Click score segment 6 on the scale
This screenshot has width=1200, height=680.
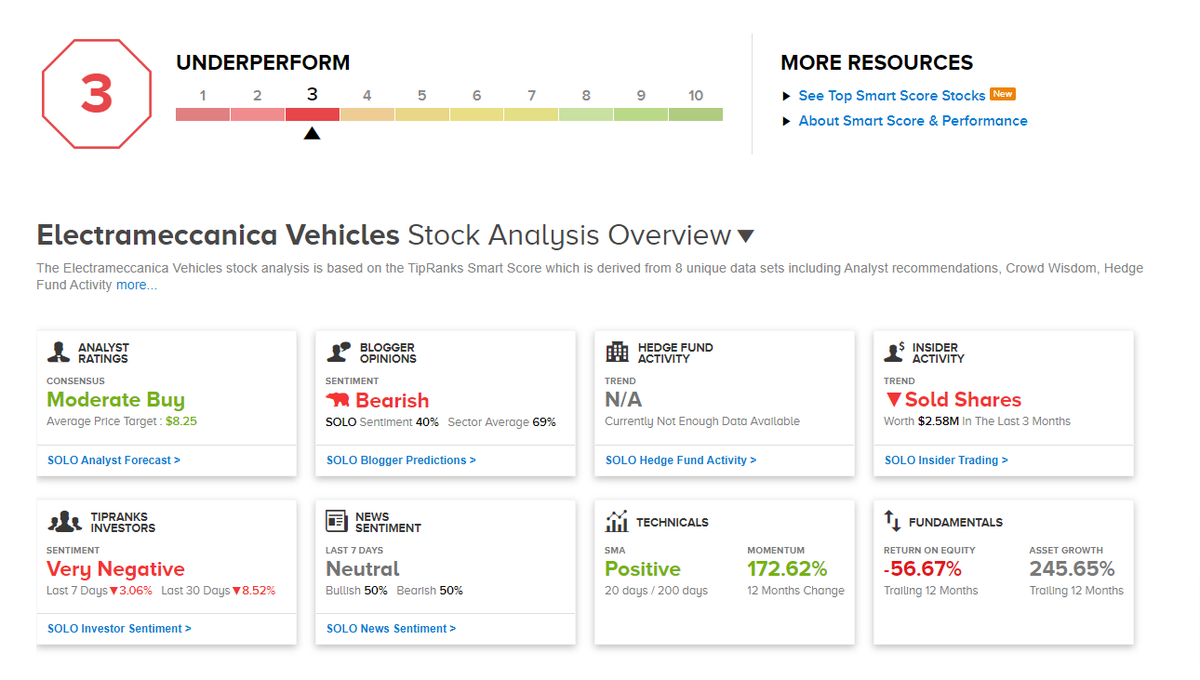tap(477, 115)
